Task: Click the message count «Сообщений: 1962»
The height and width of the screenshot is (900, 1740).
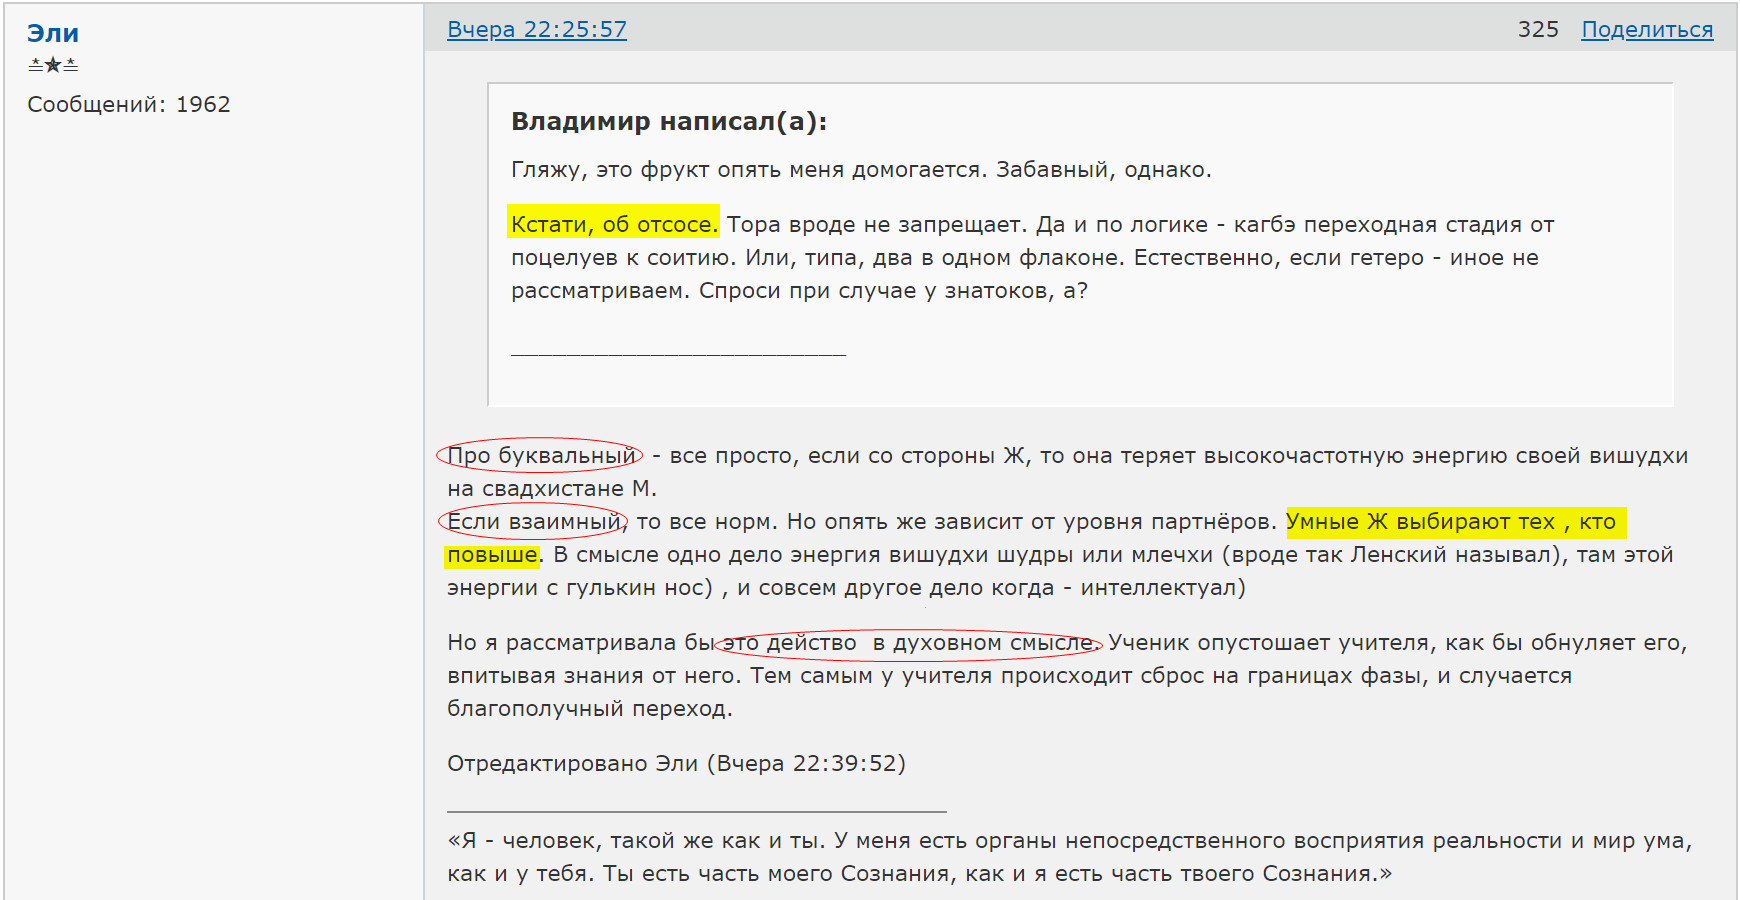Action: 128,103
